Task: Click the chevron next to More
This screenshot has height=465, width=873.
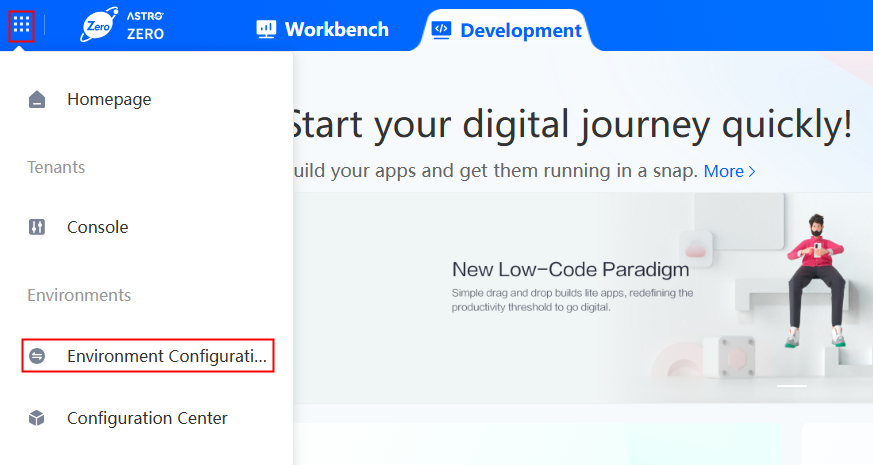Action: [752, 172]
